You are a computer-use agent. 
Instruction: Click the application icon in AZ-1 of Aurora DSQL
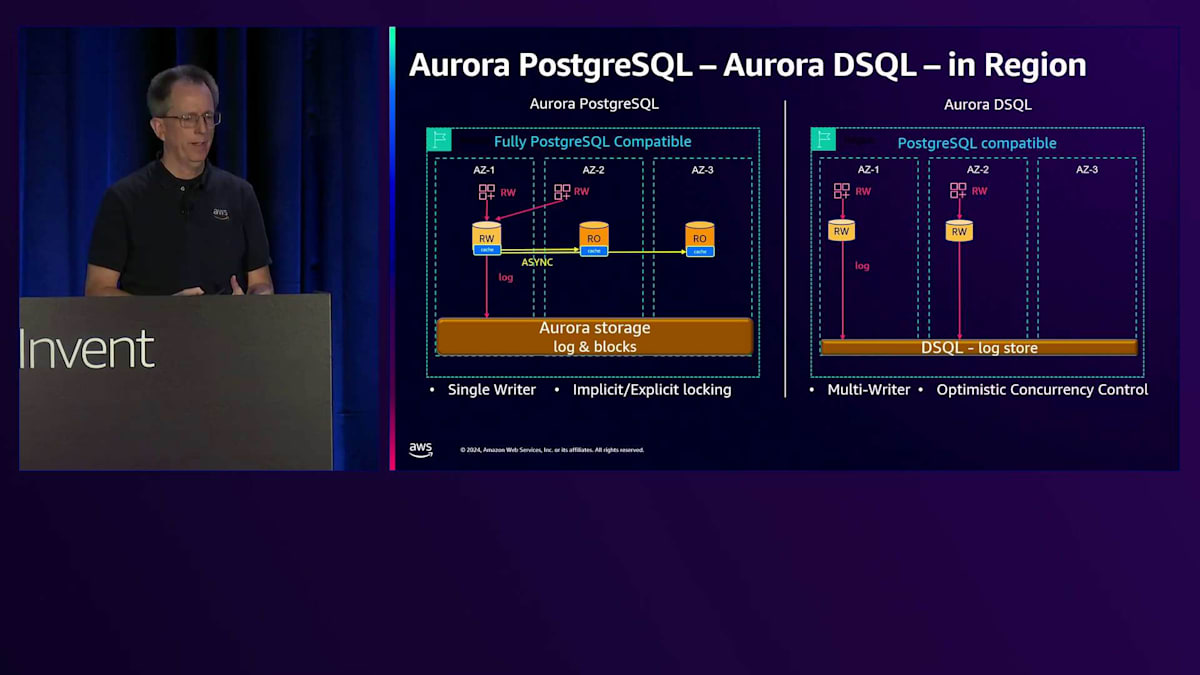842,191
